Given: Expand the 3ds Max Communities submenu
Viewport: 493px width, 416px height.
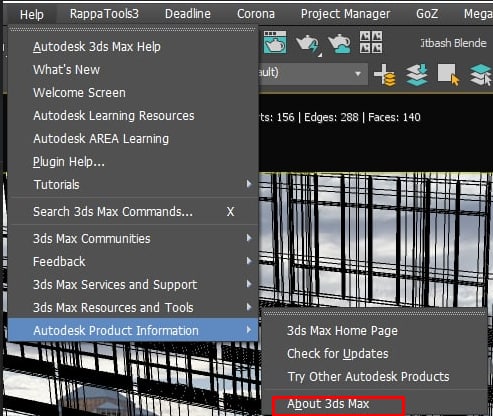Looking at the screenshot, I should pos(133,238).
